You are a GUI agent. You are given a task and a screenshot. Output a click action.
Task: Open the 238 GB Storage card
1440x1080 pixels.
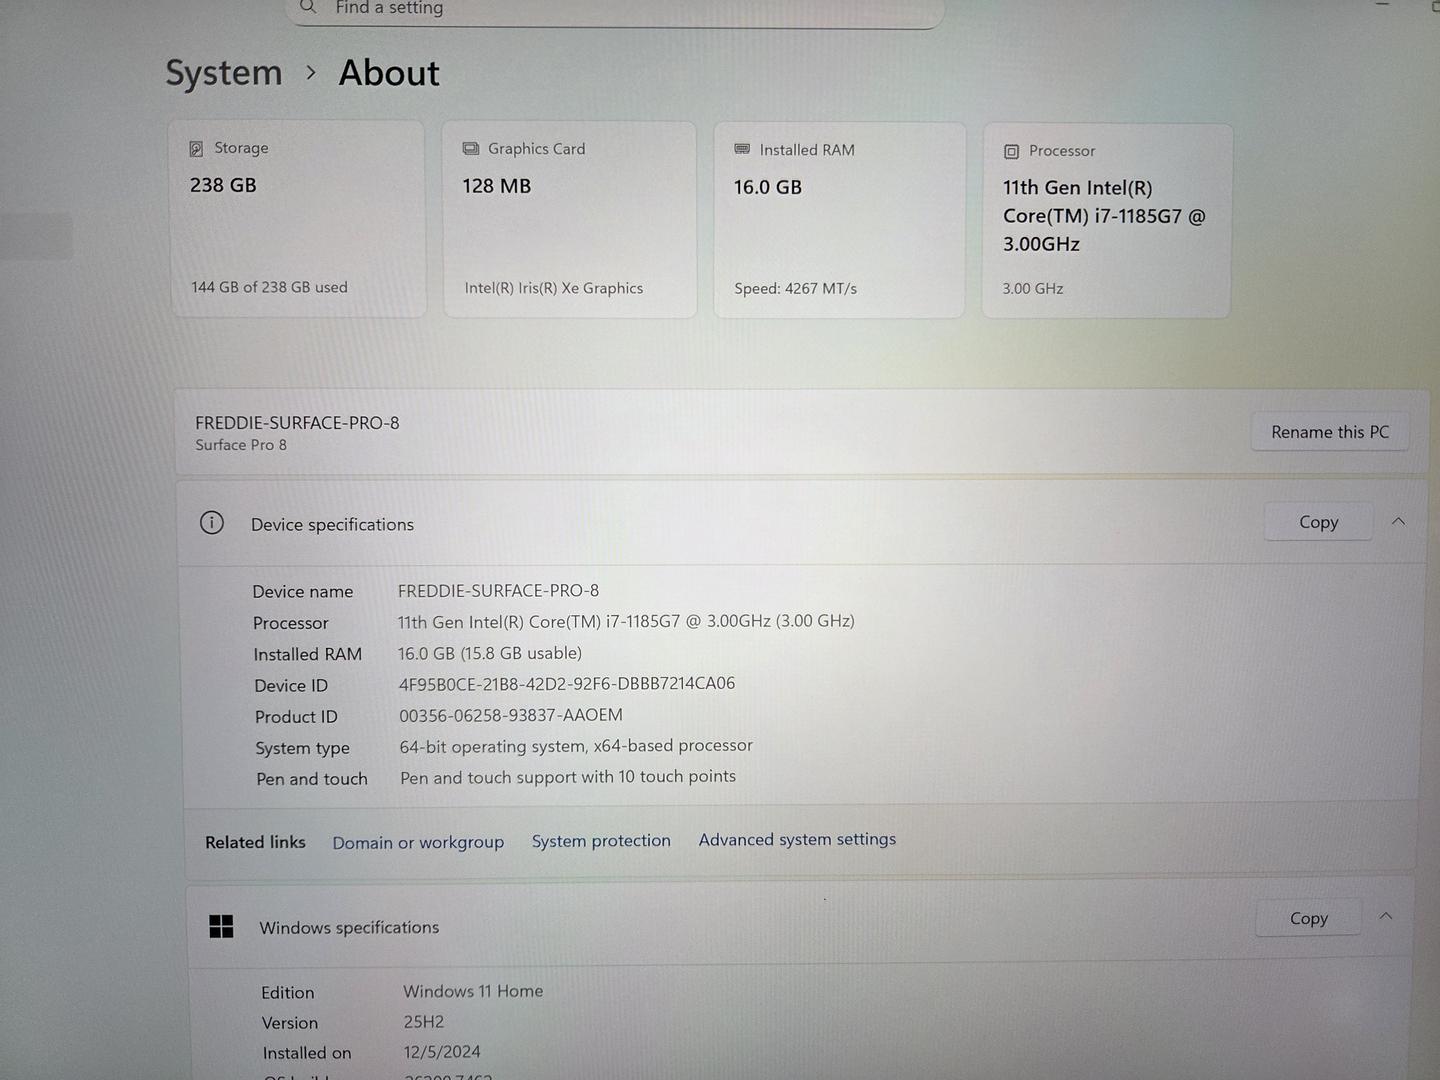[x=298, y=220]
